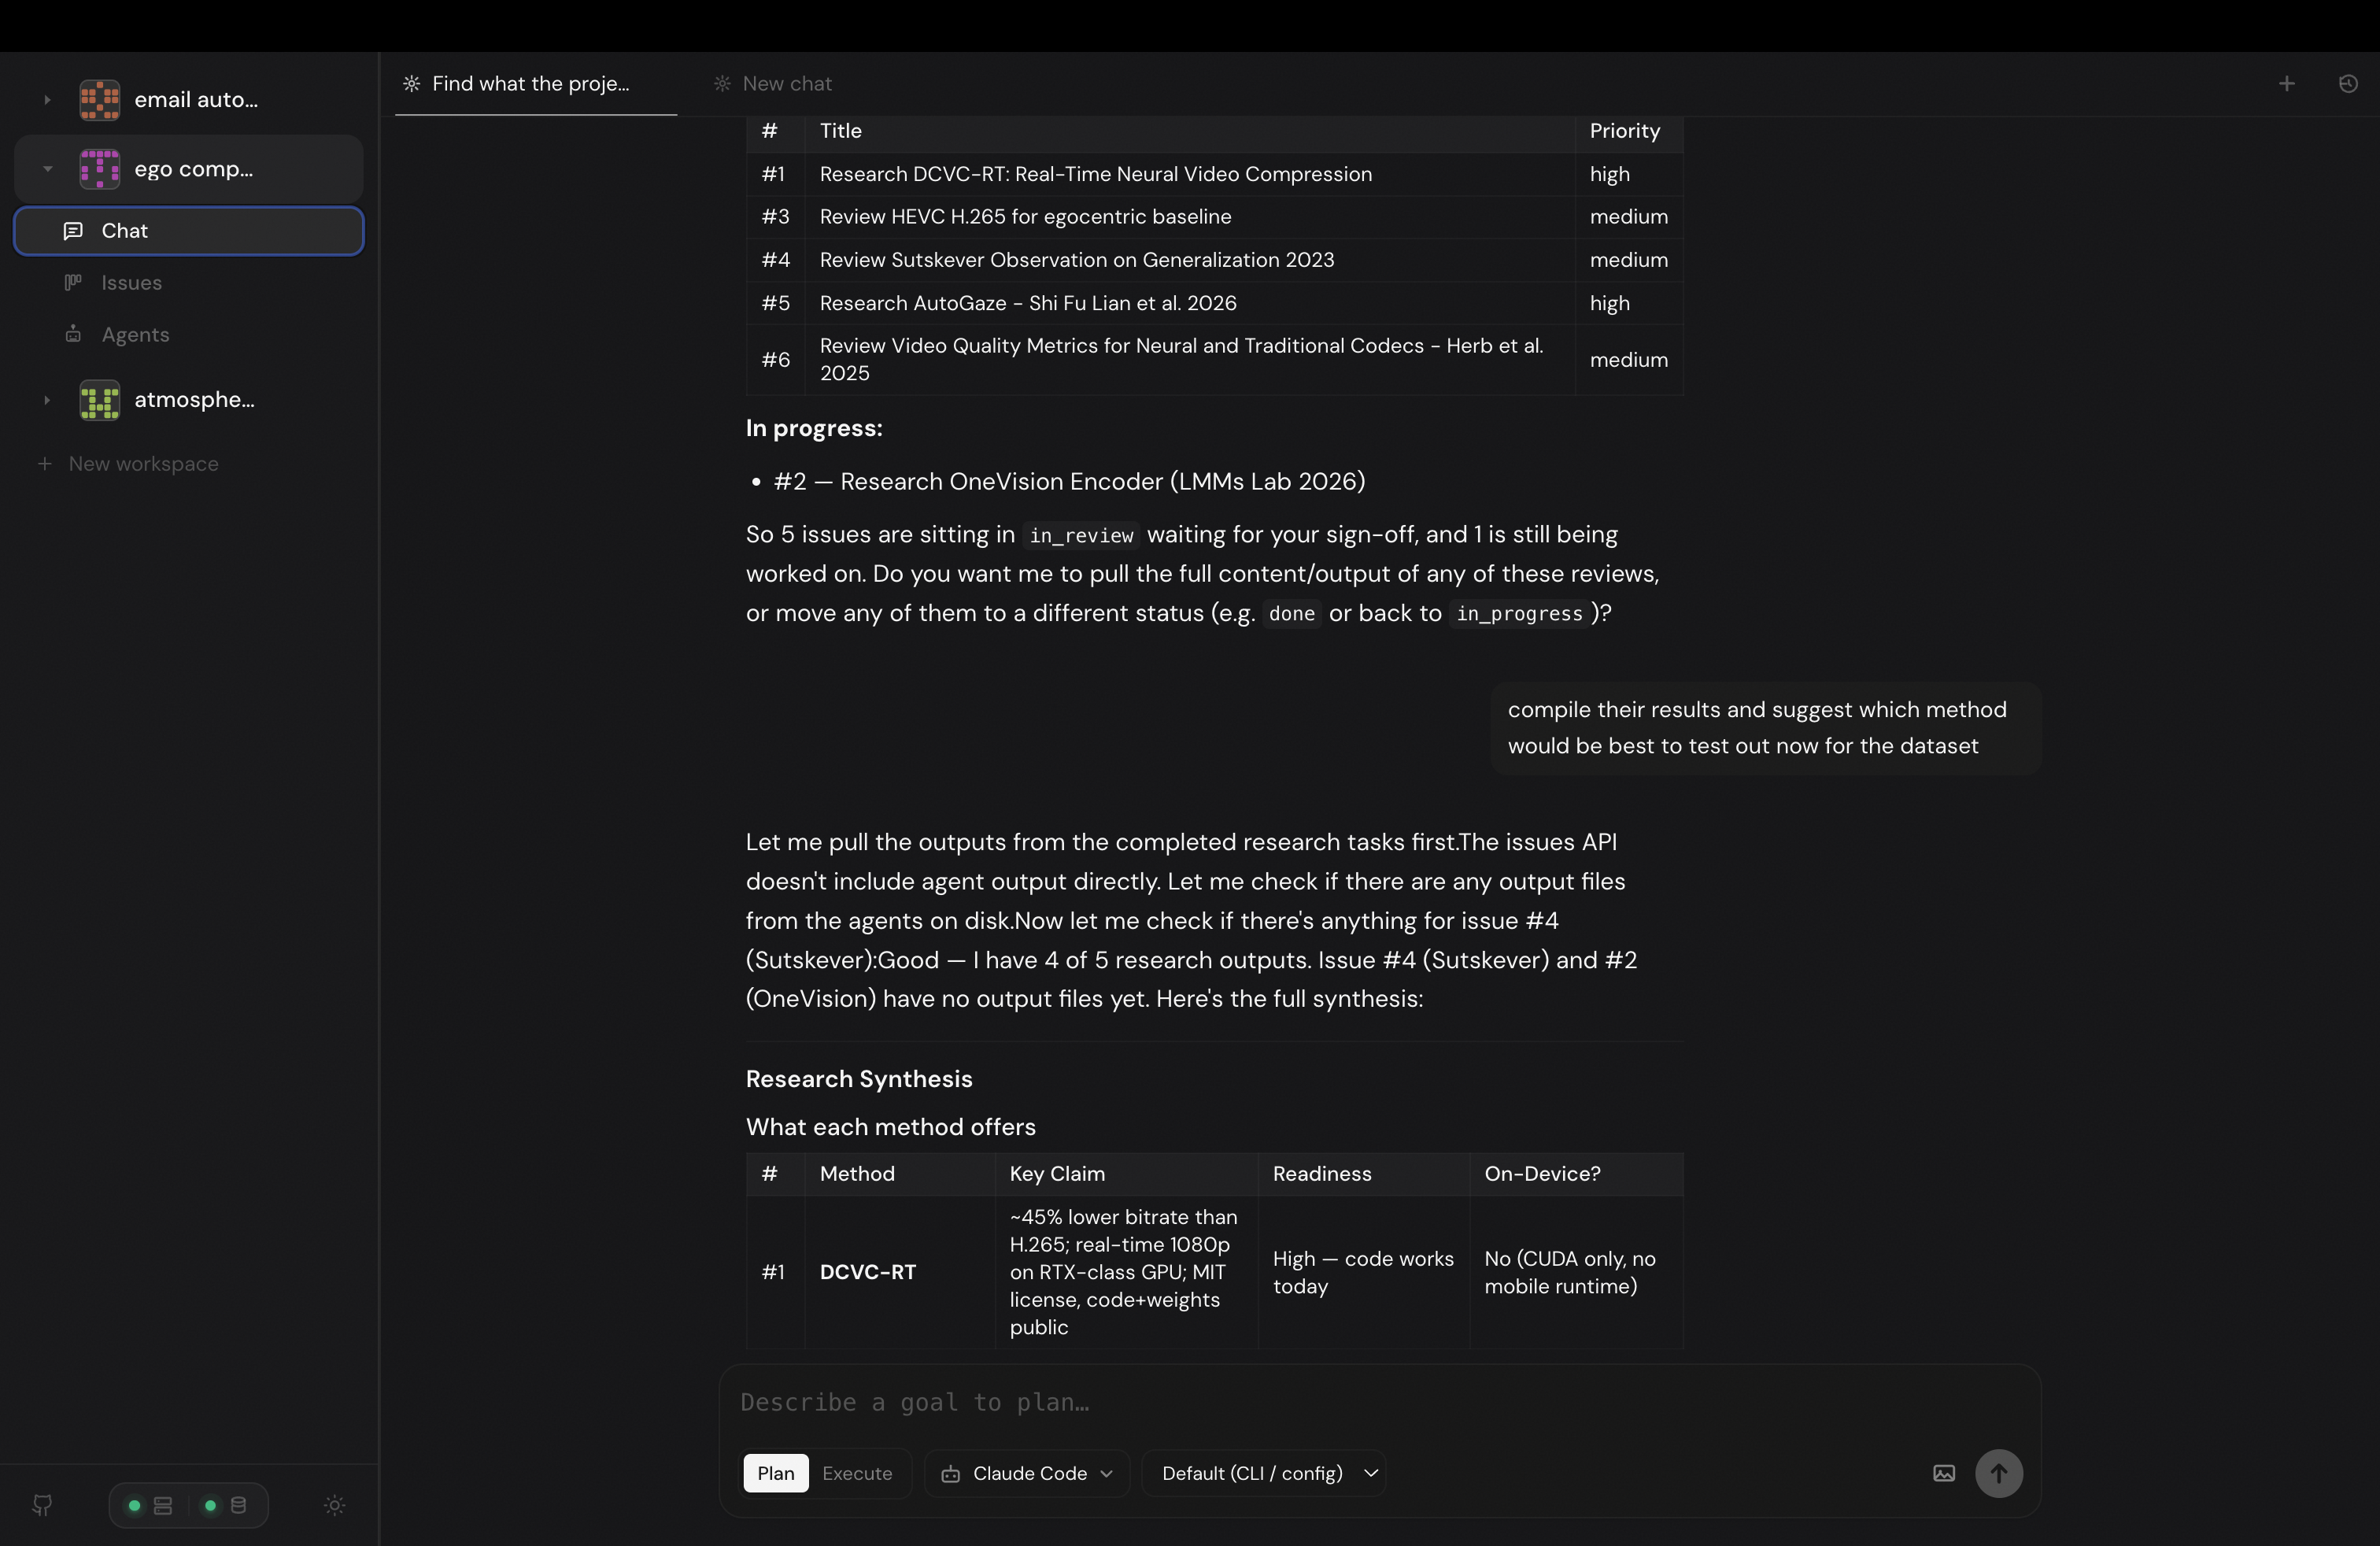This screenshot has height=1546, width=2380.
Task: Click the database status indicator icon
Action: click(x=238, y=1505)
